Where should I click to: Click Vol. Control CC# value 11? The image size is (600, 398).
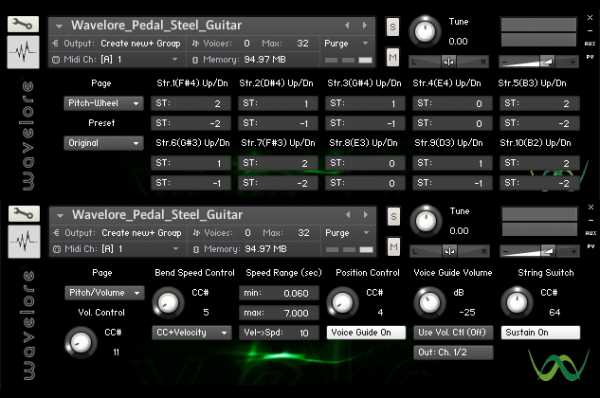pos(116,352)
